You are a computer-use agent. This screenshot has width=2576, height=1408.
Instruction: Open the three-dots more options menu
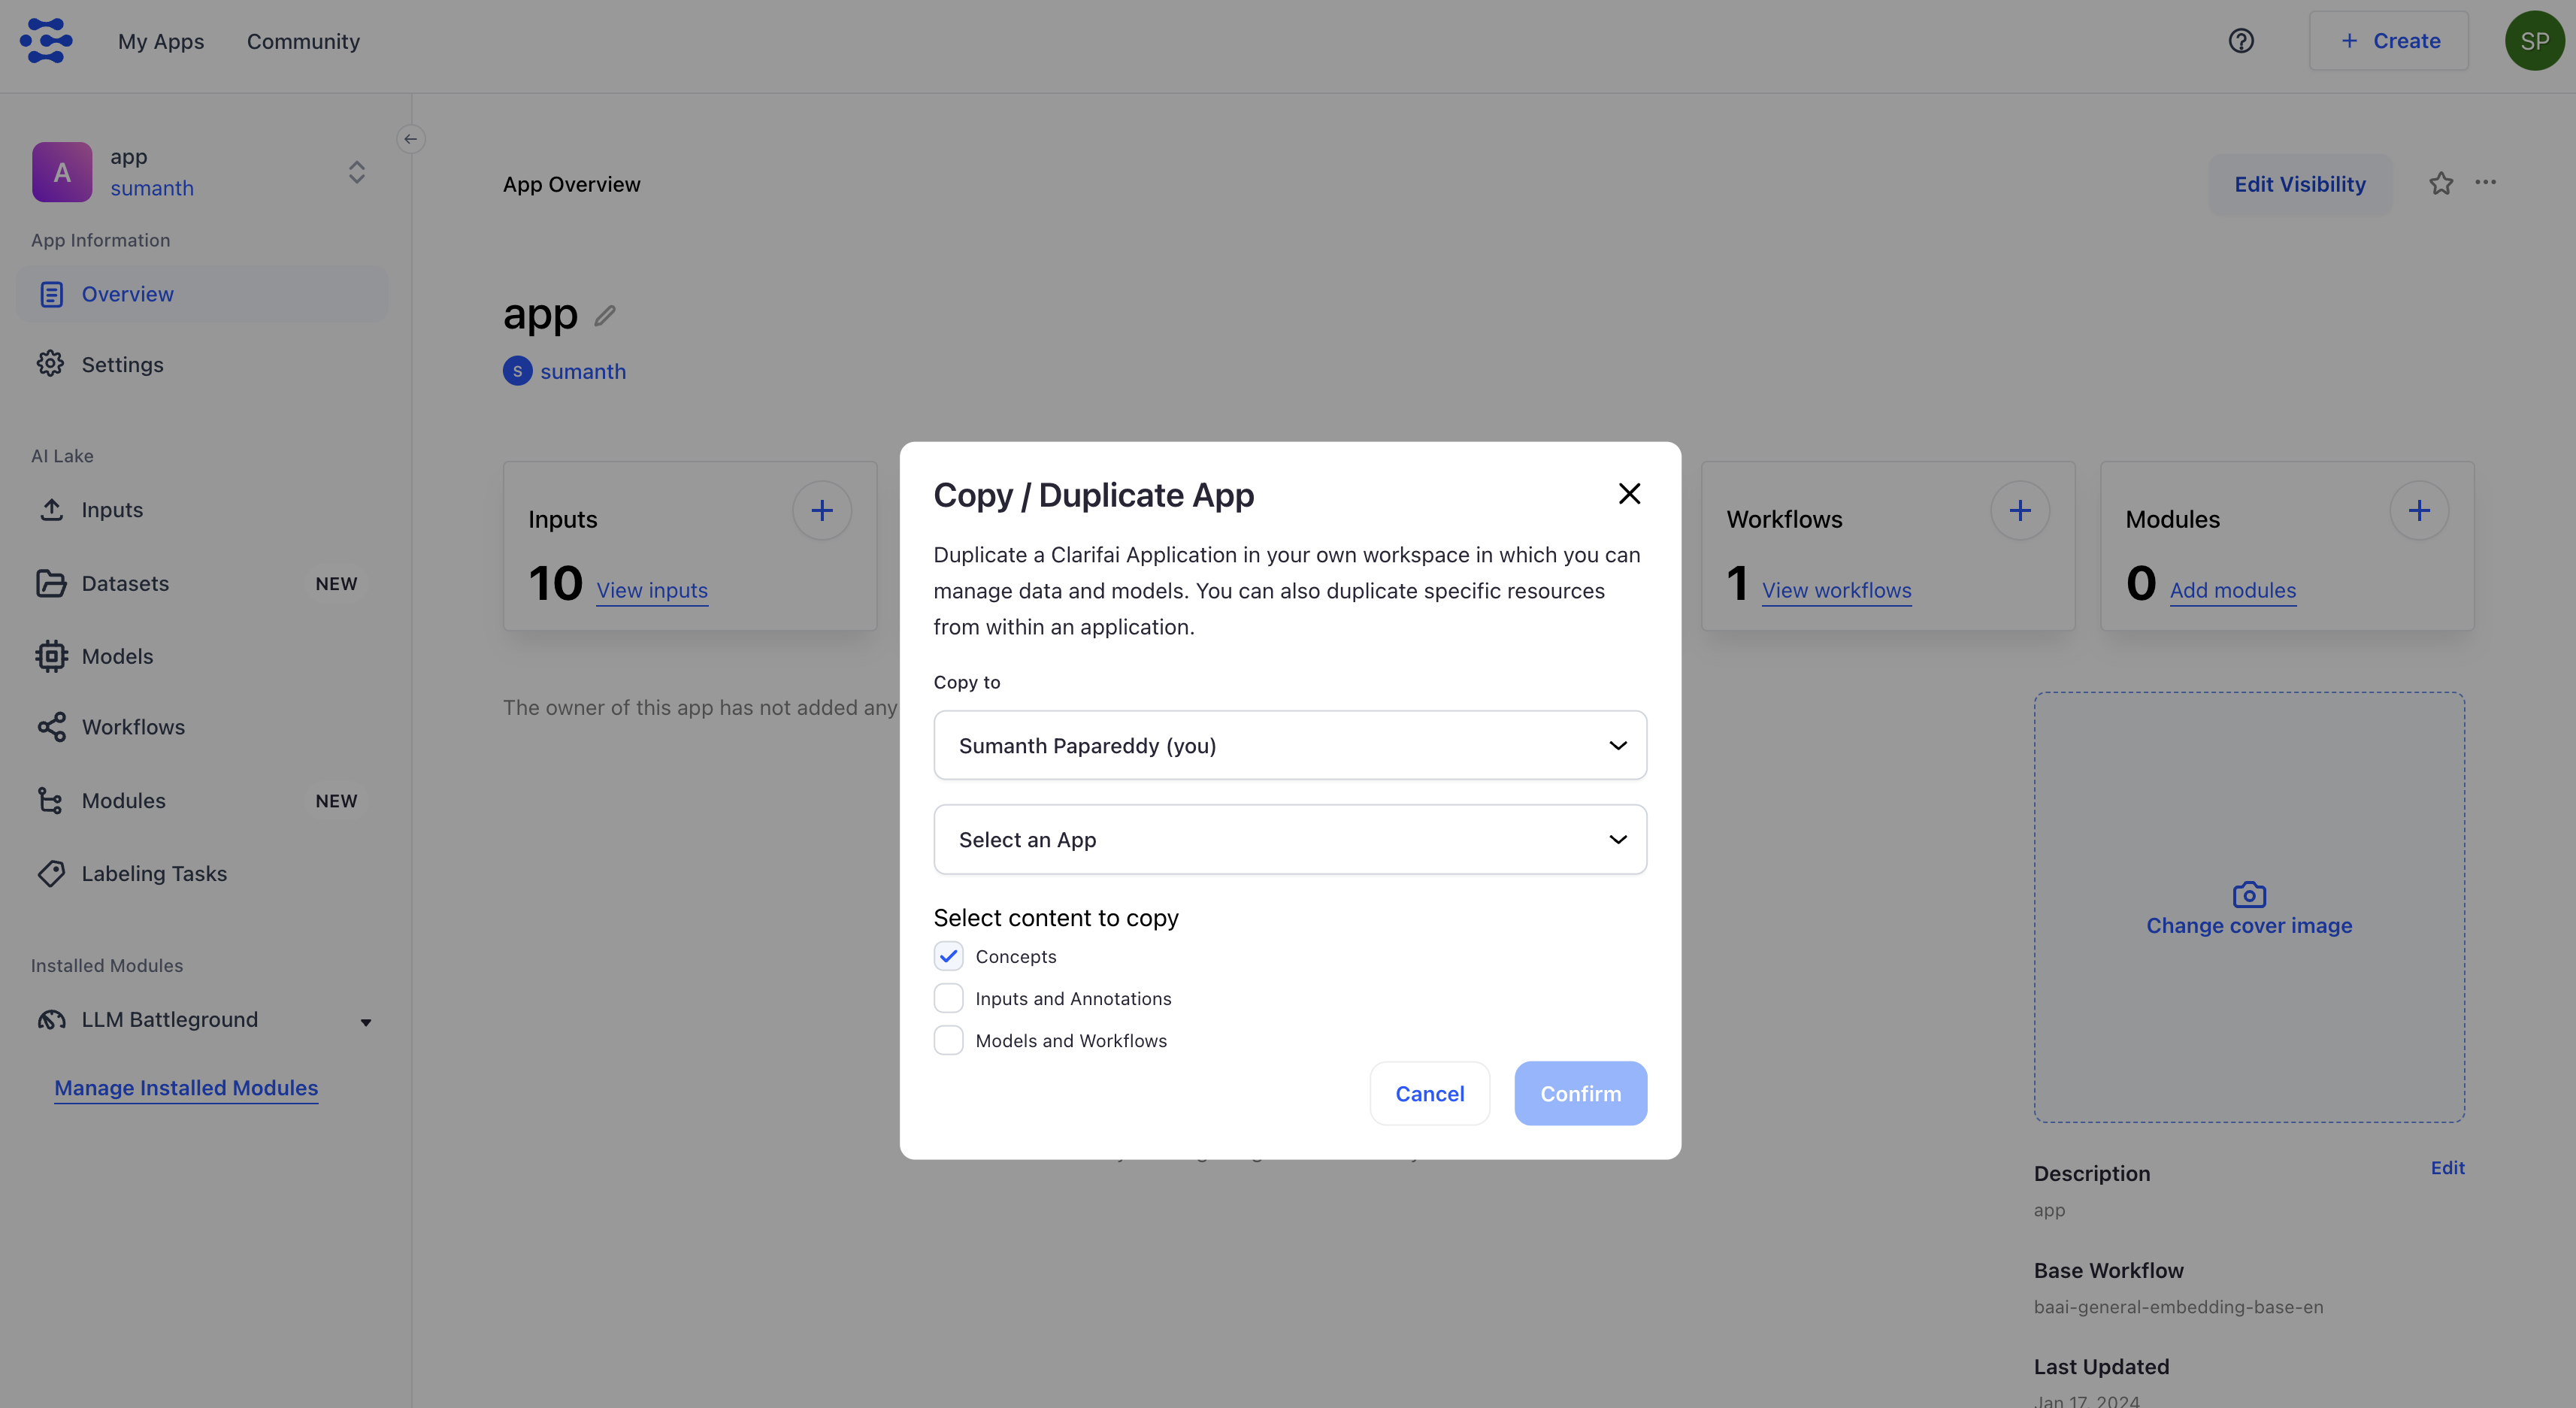(2486, 183)
